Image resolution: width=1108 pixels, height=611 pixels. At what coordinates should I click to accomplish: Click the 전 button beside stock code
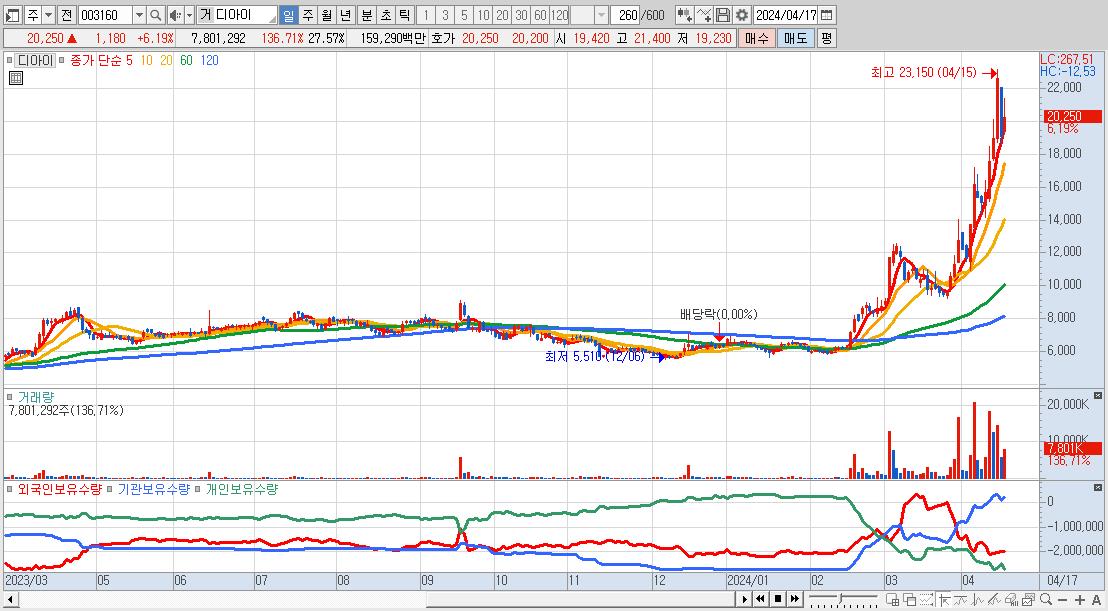tap(66, 15)
